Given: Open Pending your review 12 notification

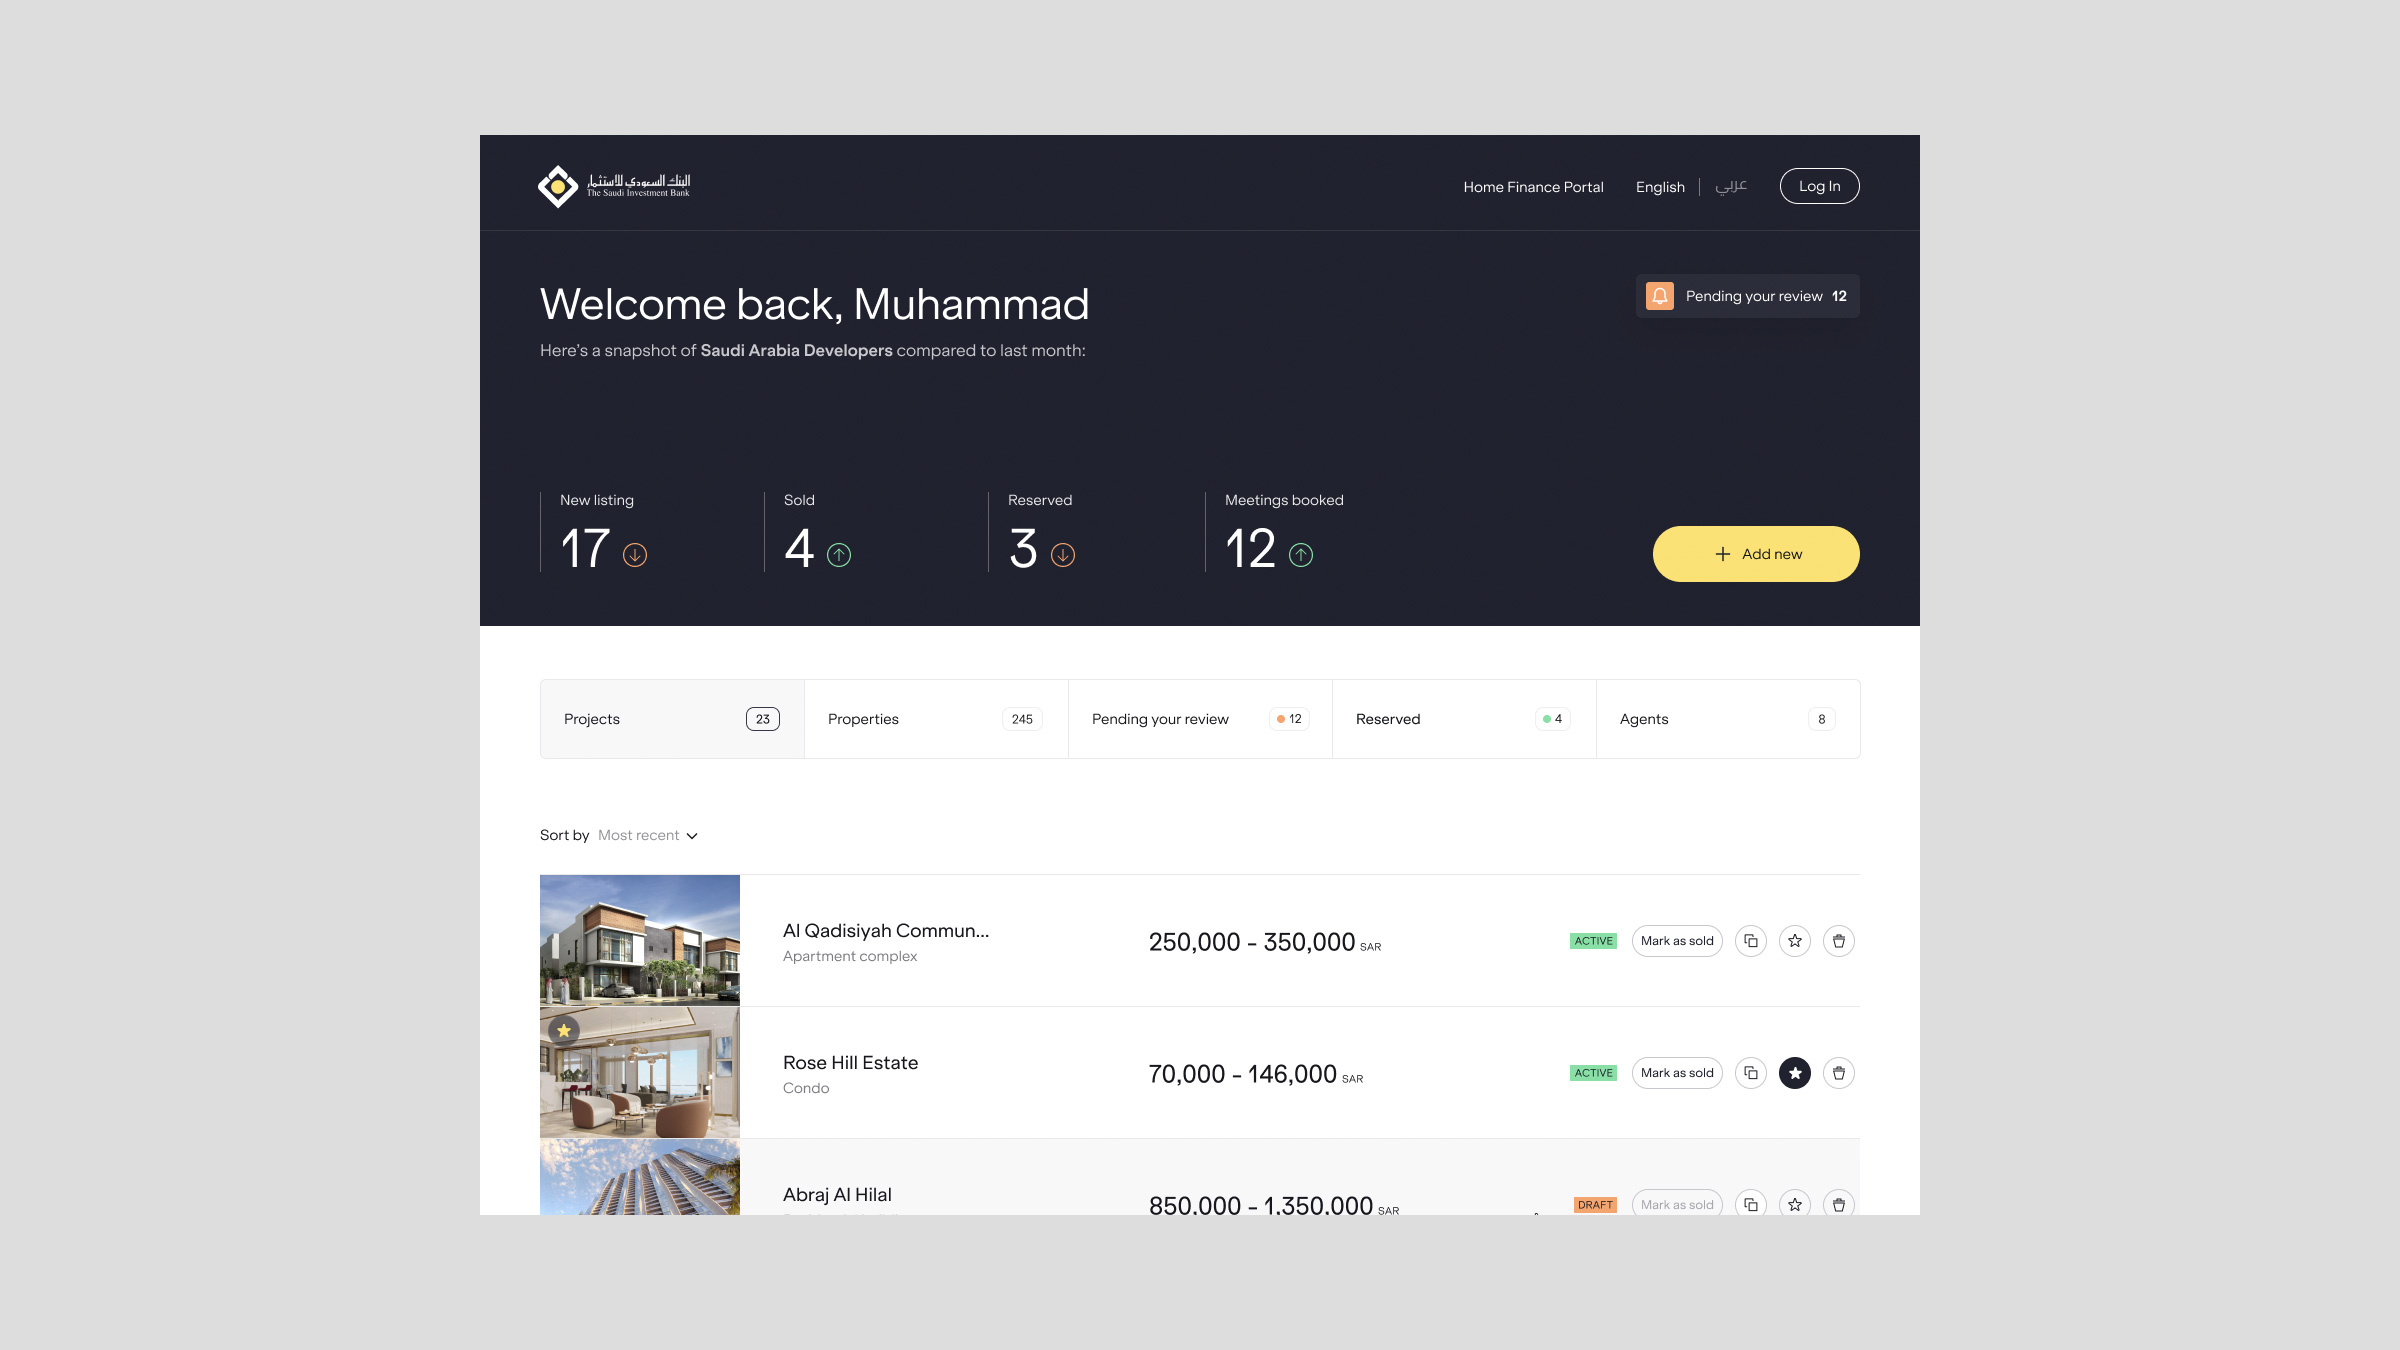Looking at the screenshot, I should coord(1748,296).
